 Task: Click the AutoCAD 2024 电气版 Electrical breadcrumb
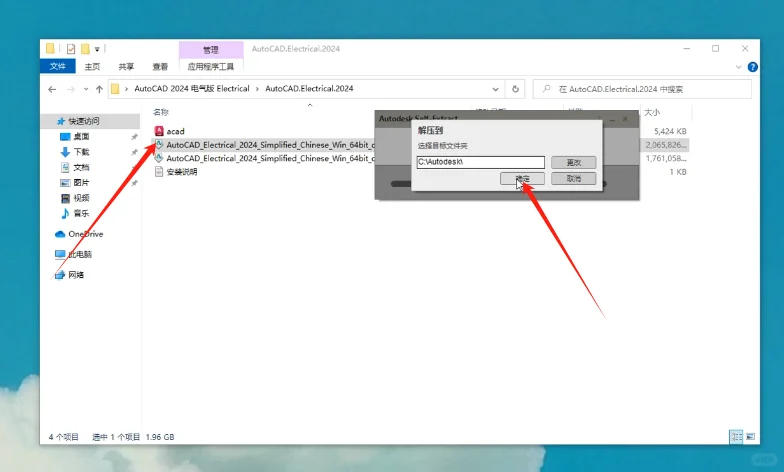192,88
